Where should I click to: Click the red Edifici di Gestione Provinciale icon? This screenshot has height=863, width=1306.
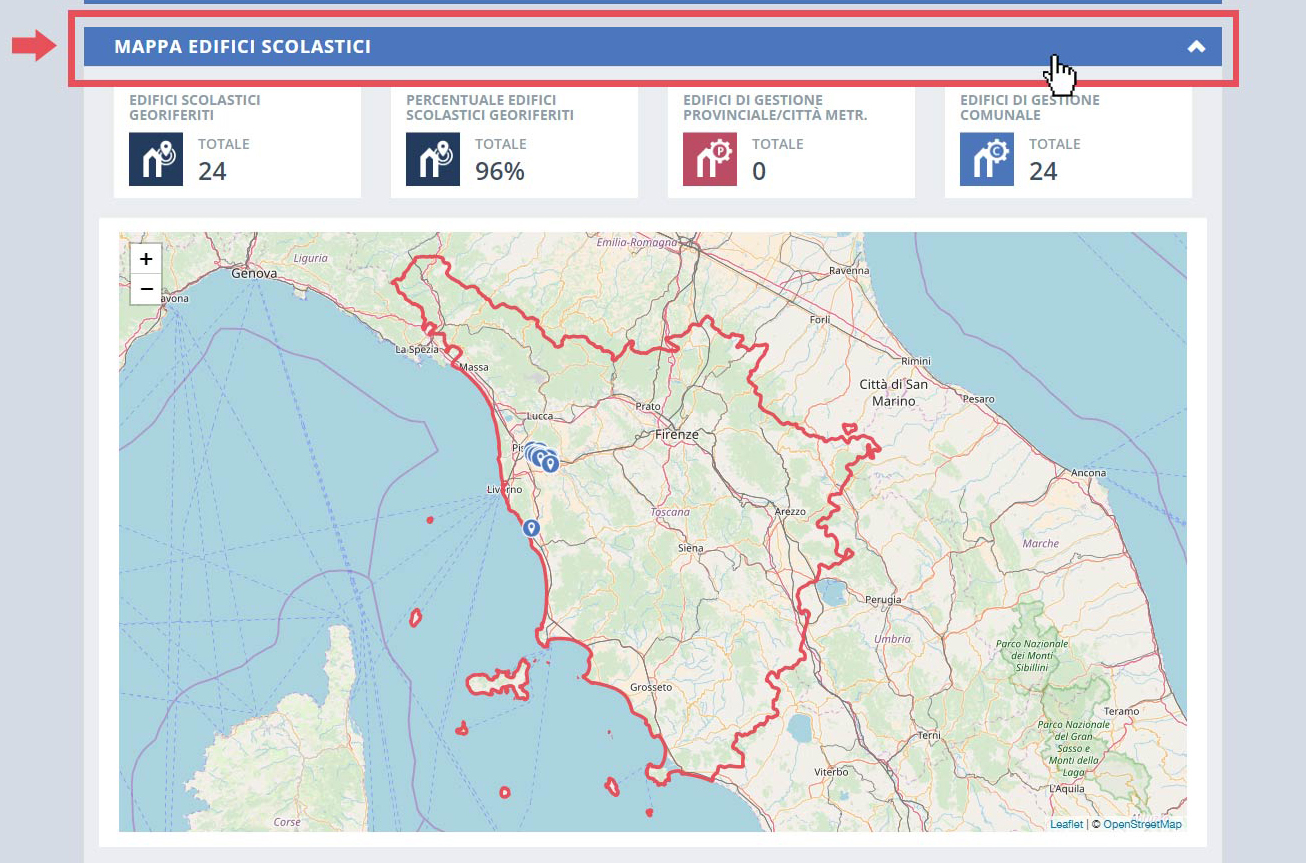(709, 158)
